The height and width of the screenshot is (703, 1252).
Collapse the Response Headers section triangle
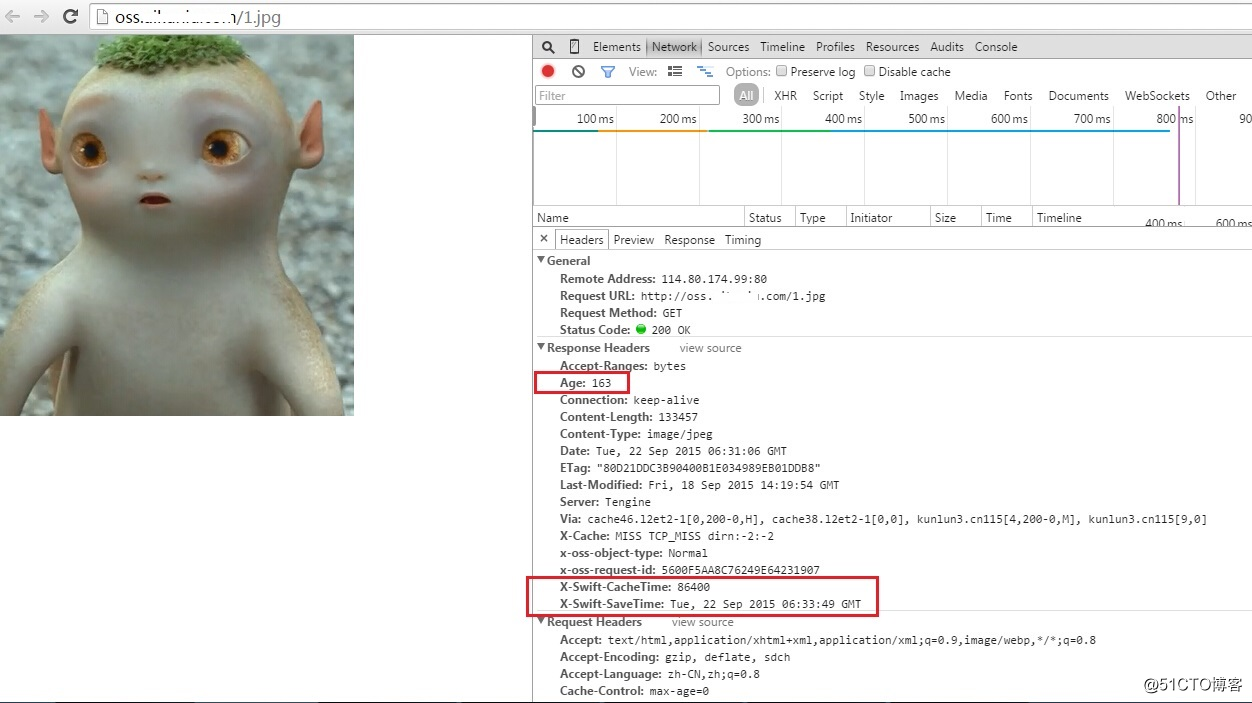[x=541, y=347]
